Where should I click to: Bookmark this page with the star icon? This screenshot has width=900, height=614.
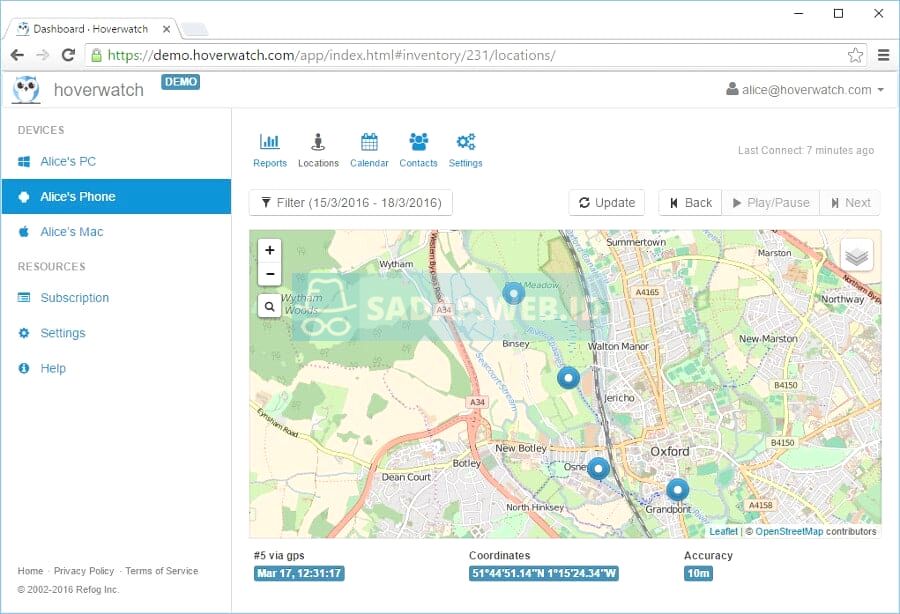pyautogui.click(x=855, y=55)
